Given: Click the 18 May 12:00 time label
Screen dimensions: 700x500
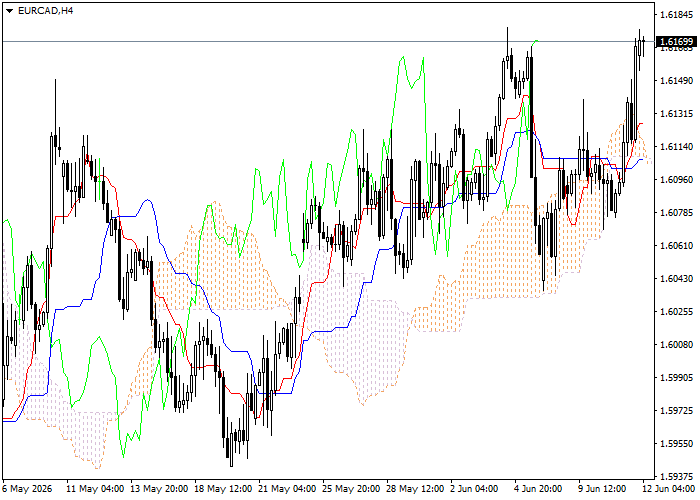Looking at the screenshot, I should (x=224, y=489).
